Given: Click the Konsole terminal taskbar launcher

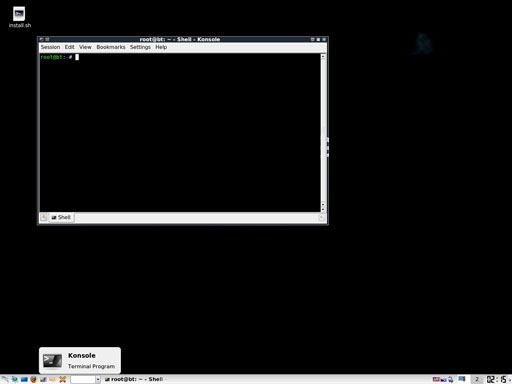Looking at the screenshot, I should [x=43, y=379].
